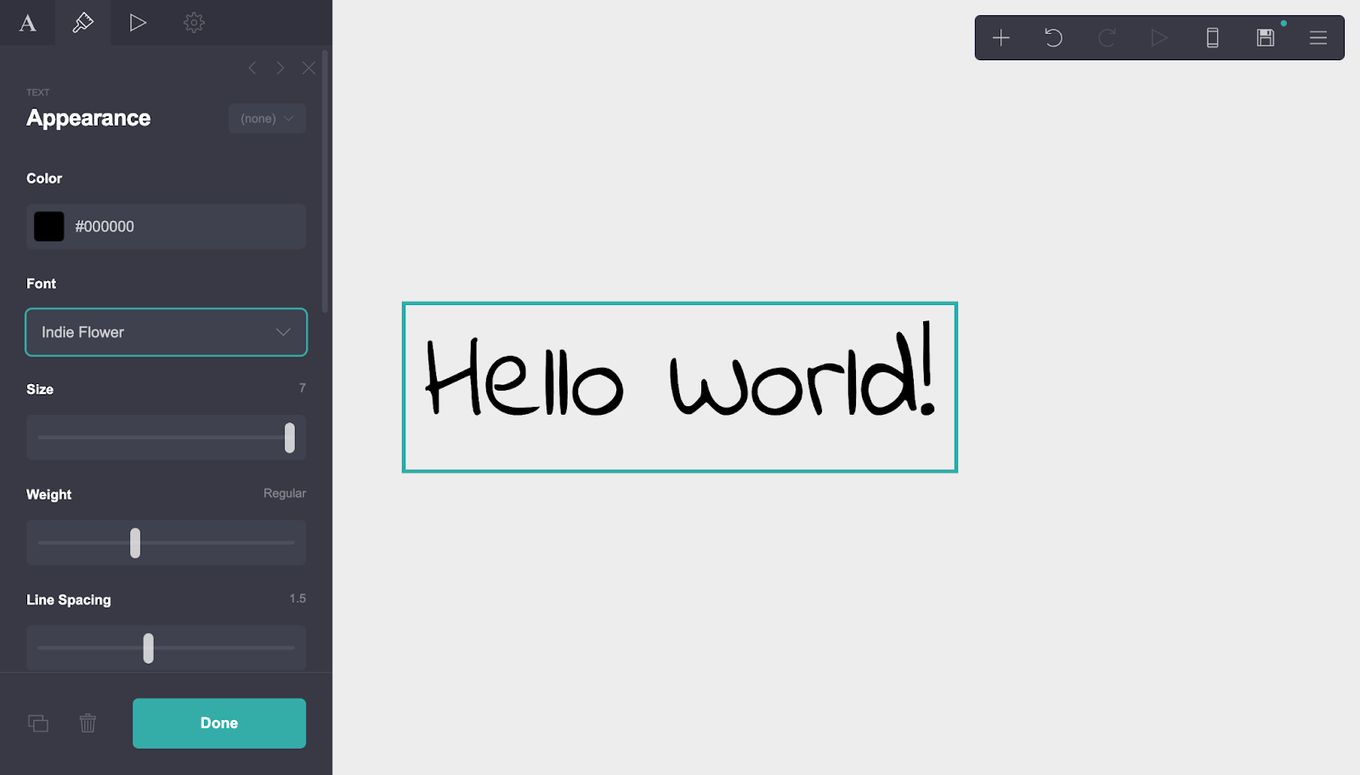The image size is (1360, 775).
Task: Switch to the Appearance paintbrush tab
Action: click(x=83, y=22)
